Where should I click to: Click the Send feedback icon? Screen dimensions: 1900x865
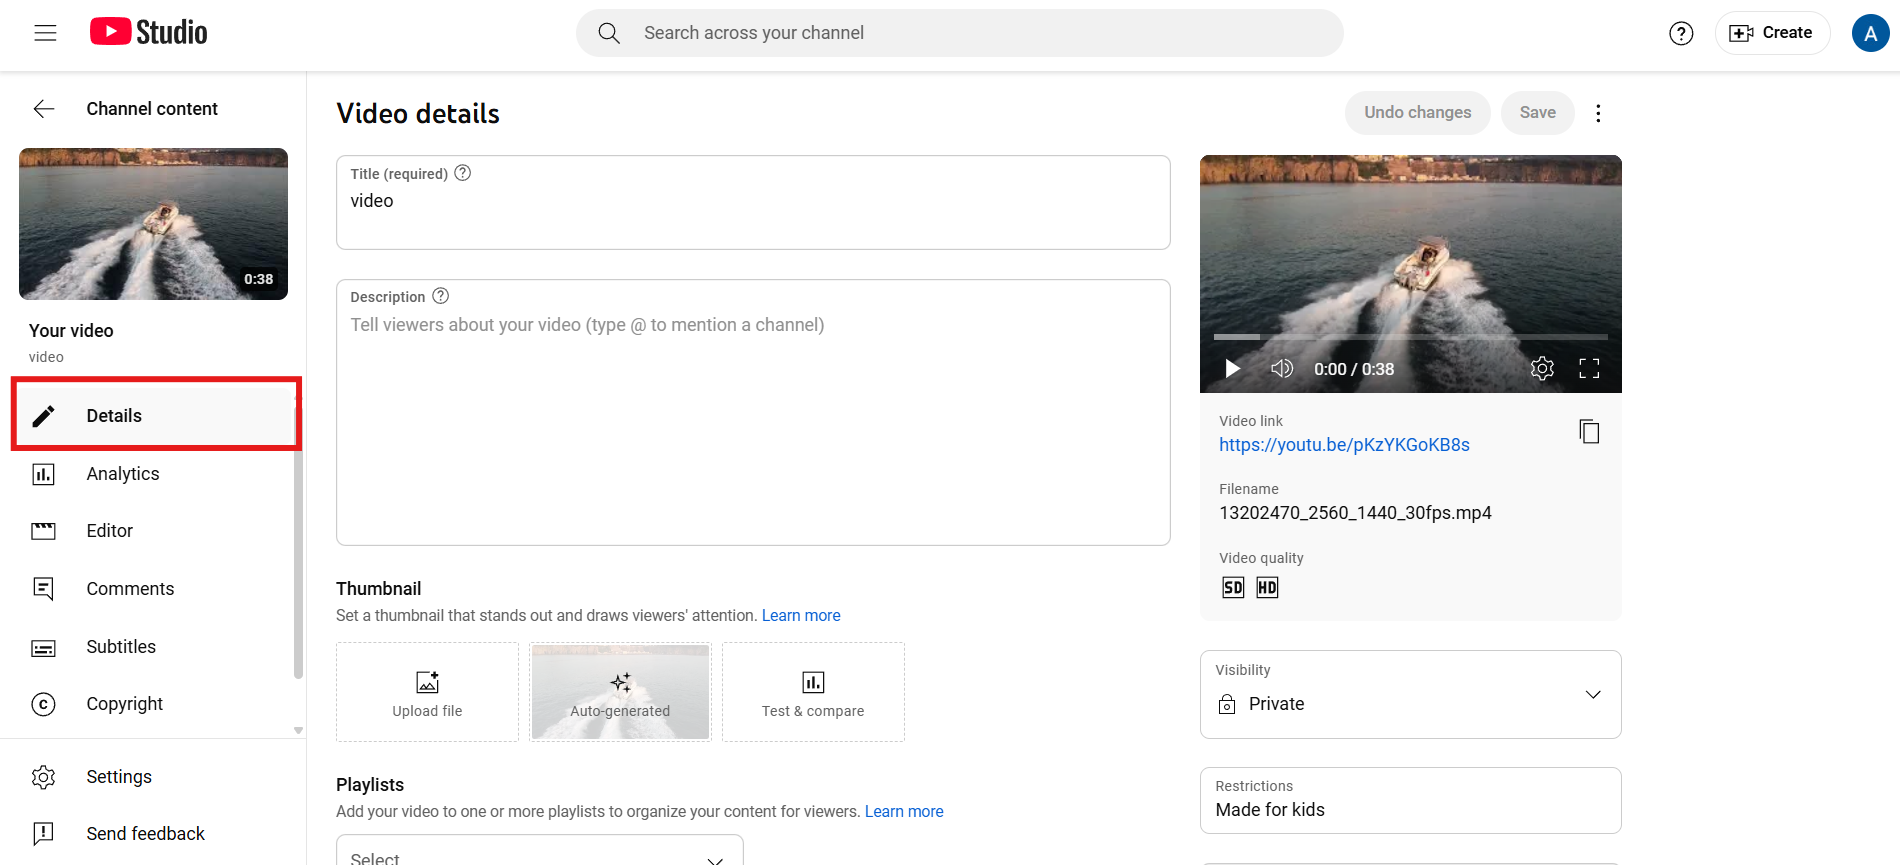point(43,833)
